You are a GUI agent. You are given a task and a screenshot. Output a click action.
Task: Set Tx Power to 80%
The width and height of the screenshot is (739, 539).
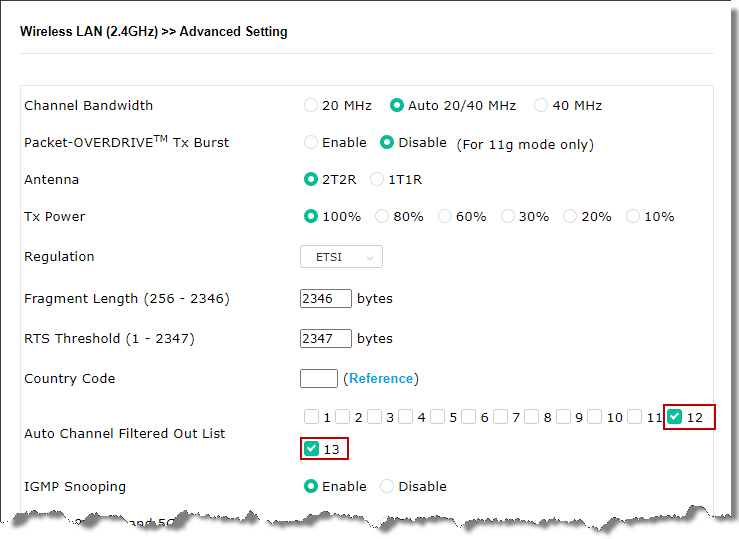click(382, 216)
